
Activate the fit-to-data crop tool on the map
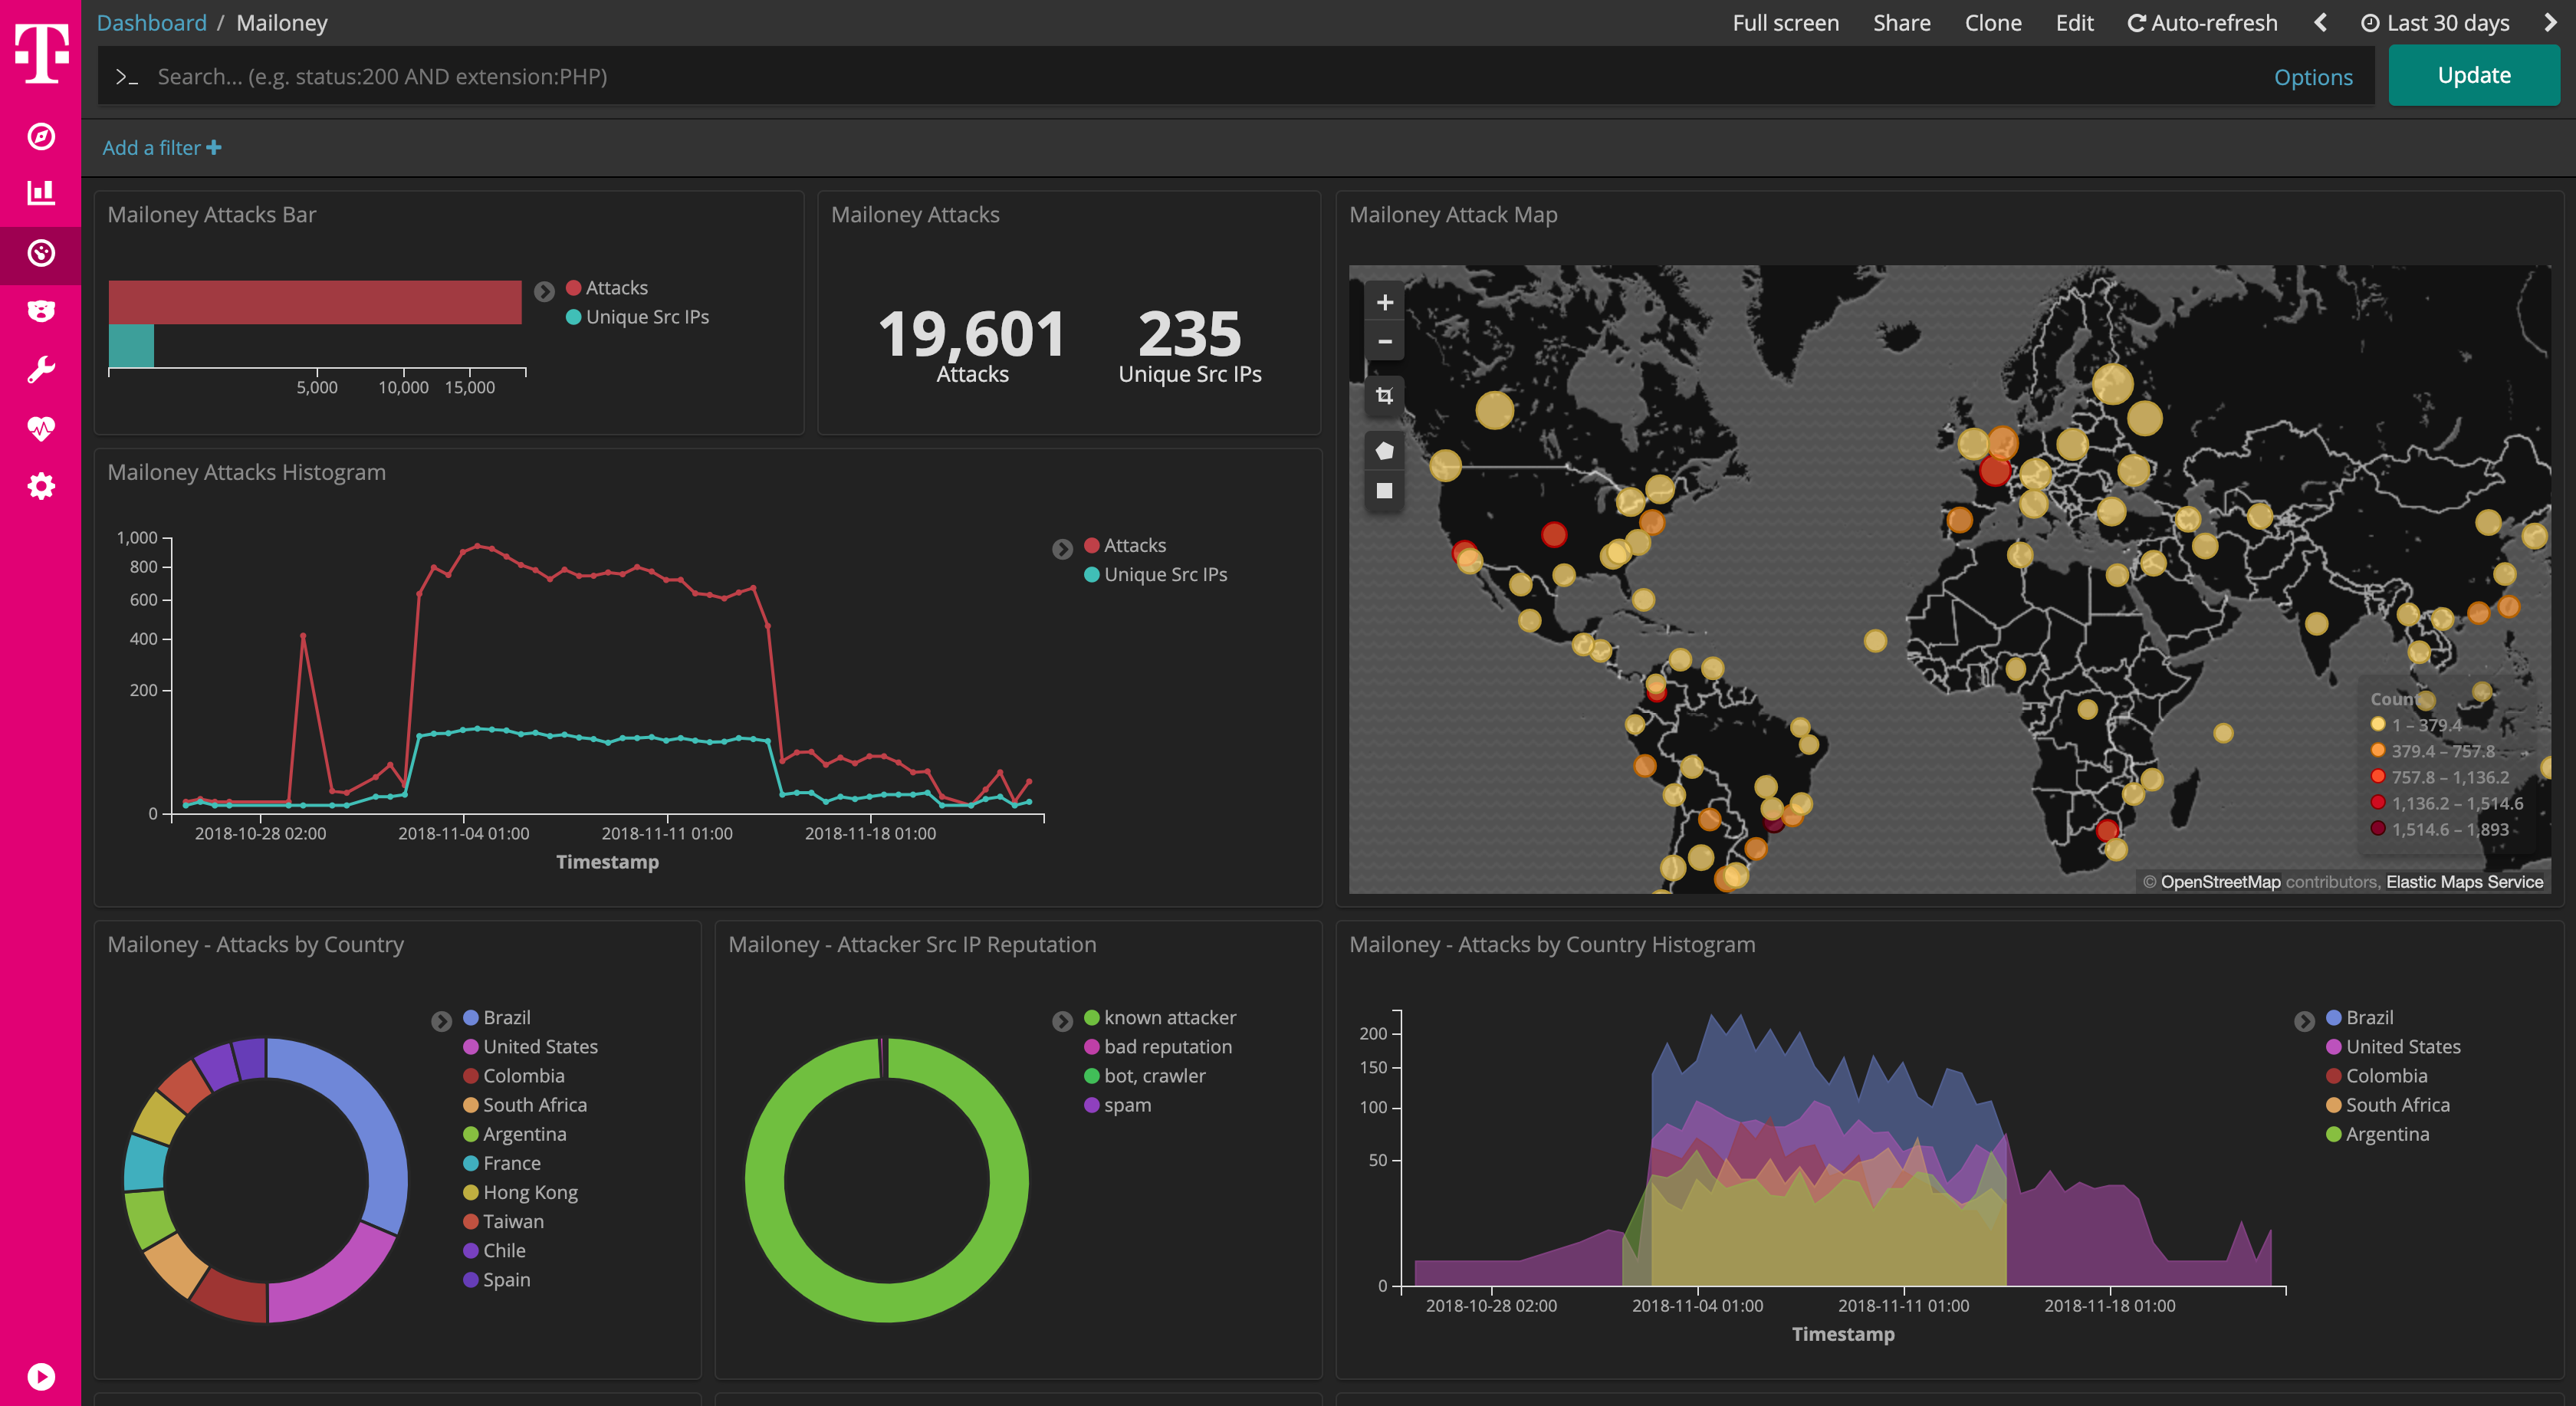tap(1384, 397)
